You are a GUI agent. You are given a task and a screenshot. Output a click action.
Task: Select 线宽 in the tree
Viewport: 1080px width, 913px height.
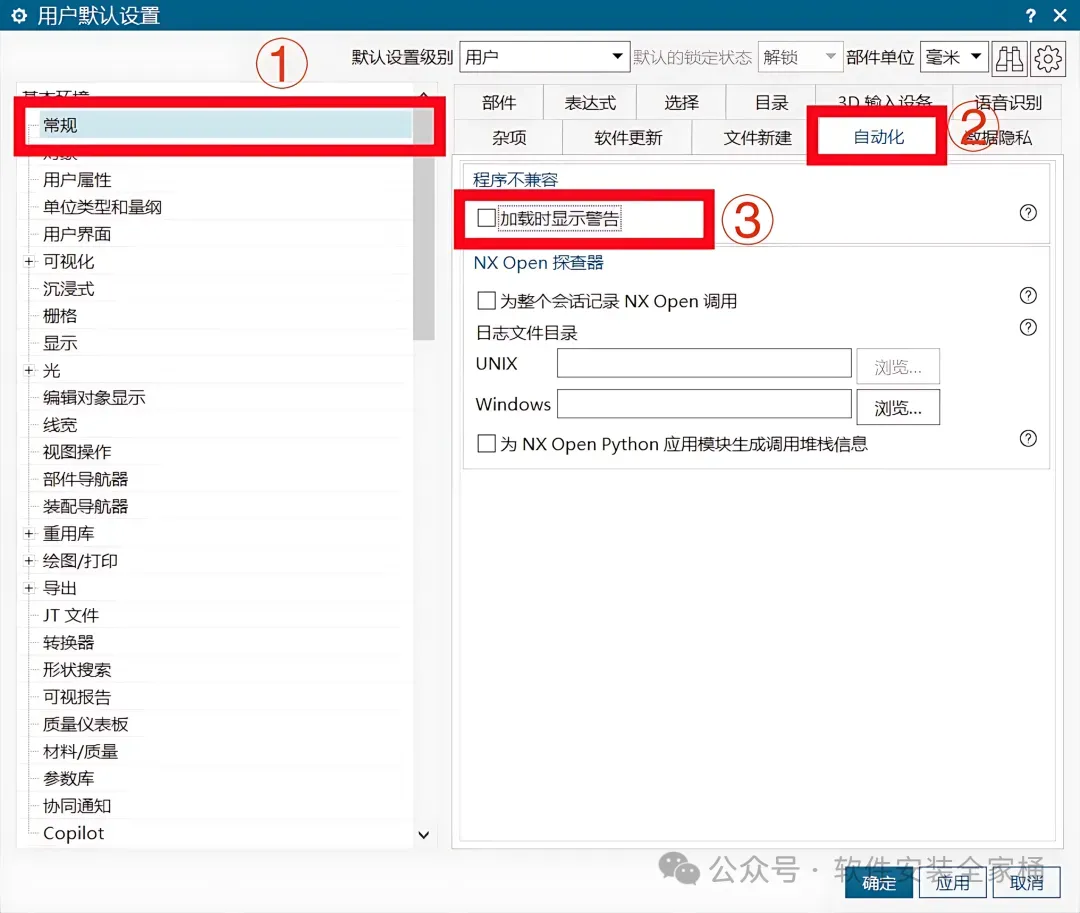(x=60, y=425)
